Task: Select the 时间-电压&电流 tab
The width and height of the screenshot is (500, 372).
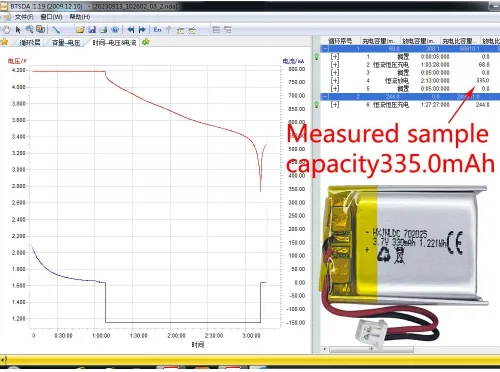Action: point(114,42)
